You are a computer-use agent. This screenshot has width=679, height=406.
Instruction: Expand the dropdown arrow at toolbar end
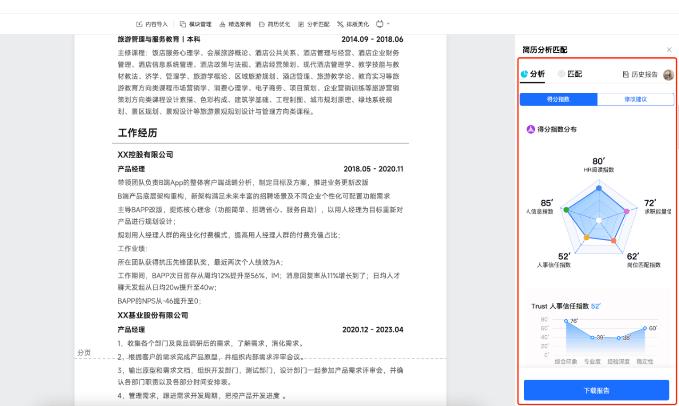point(388,23)
